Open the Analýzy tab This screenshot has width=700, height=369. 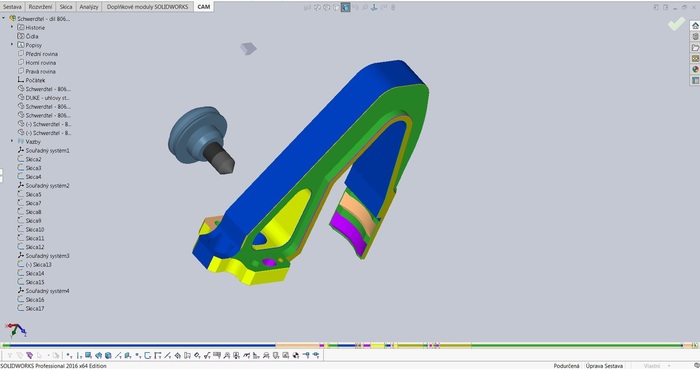(x=89, y=7)
